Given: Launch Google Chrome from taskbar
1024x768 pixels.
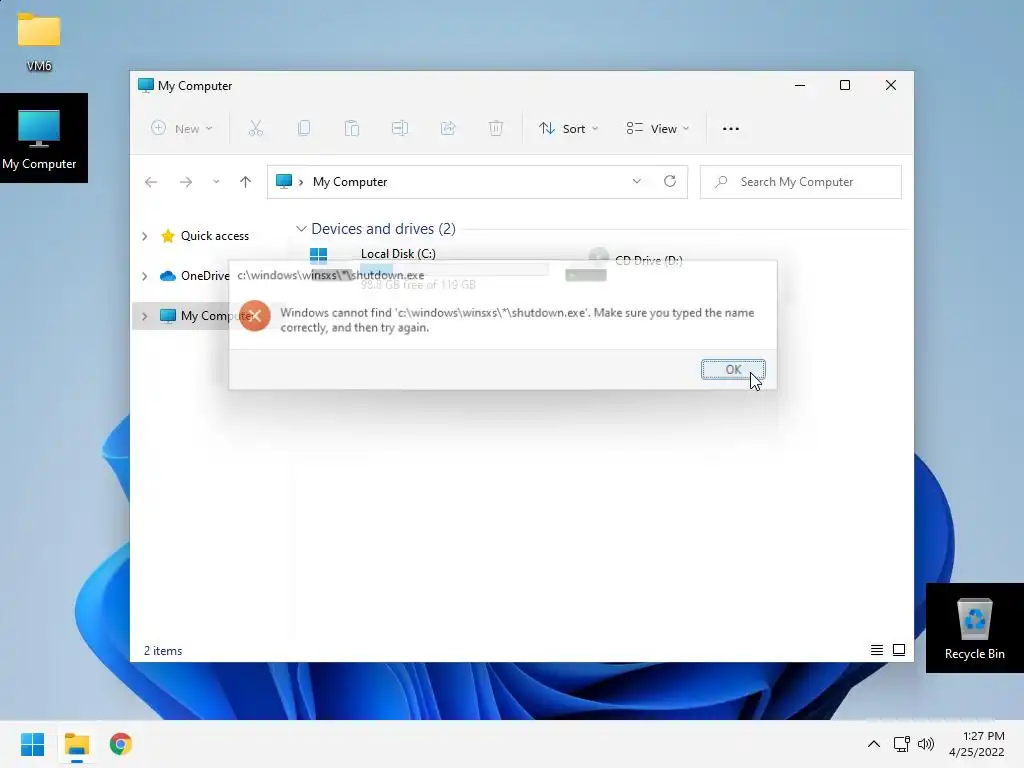Looking at the screenshot, I should click(x=121, y=744).
